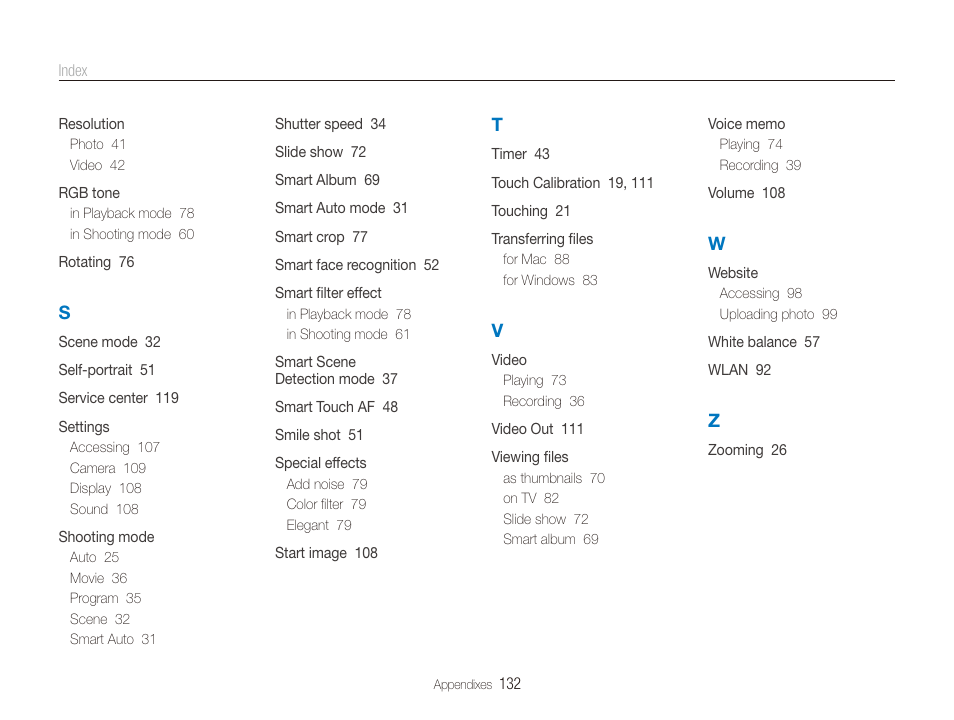Select the White balance 57 entry

764,342
